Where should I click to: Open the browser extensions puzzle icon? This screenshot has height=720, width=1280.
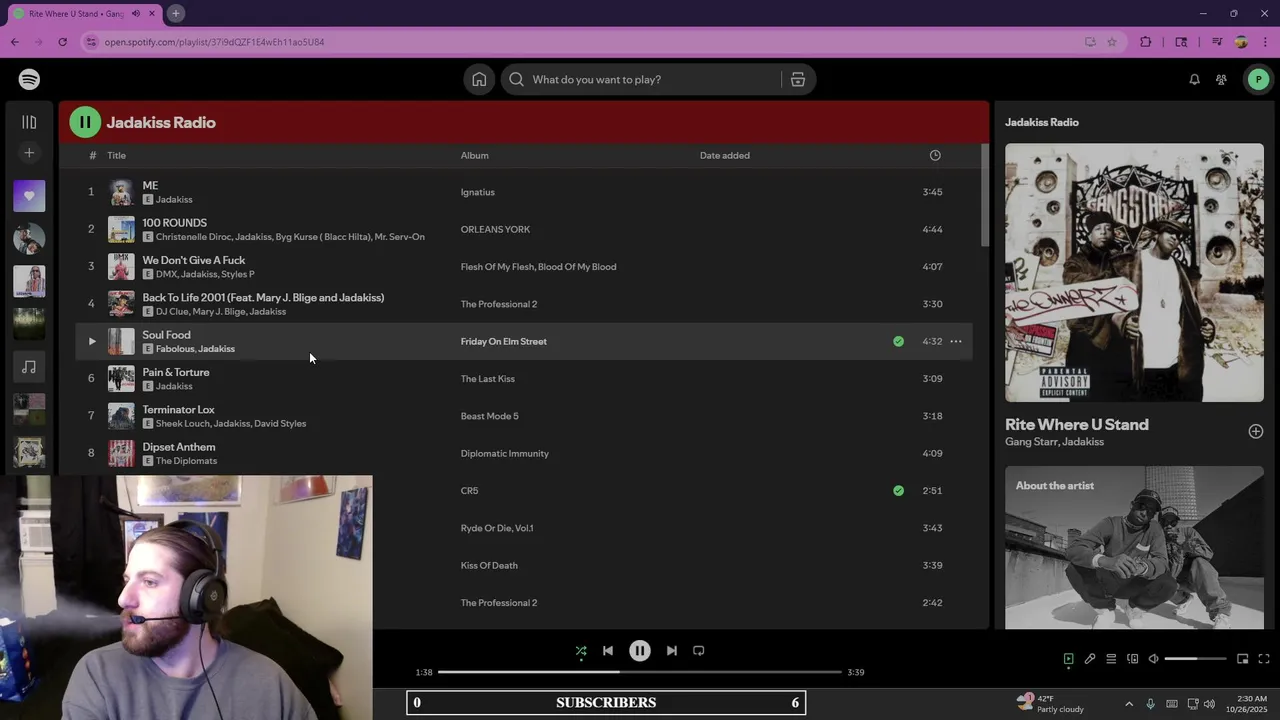point(1146,42)
